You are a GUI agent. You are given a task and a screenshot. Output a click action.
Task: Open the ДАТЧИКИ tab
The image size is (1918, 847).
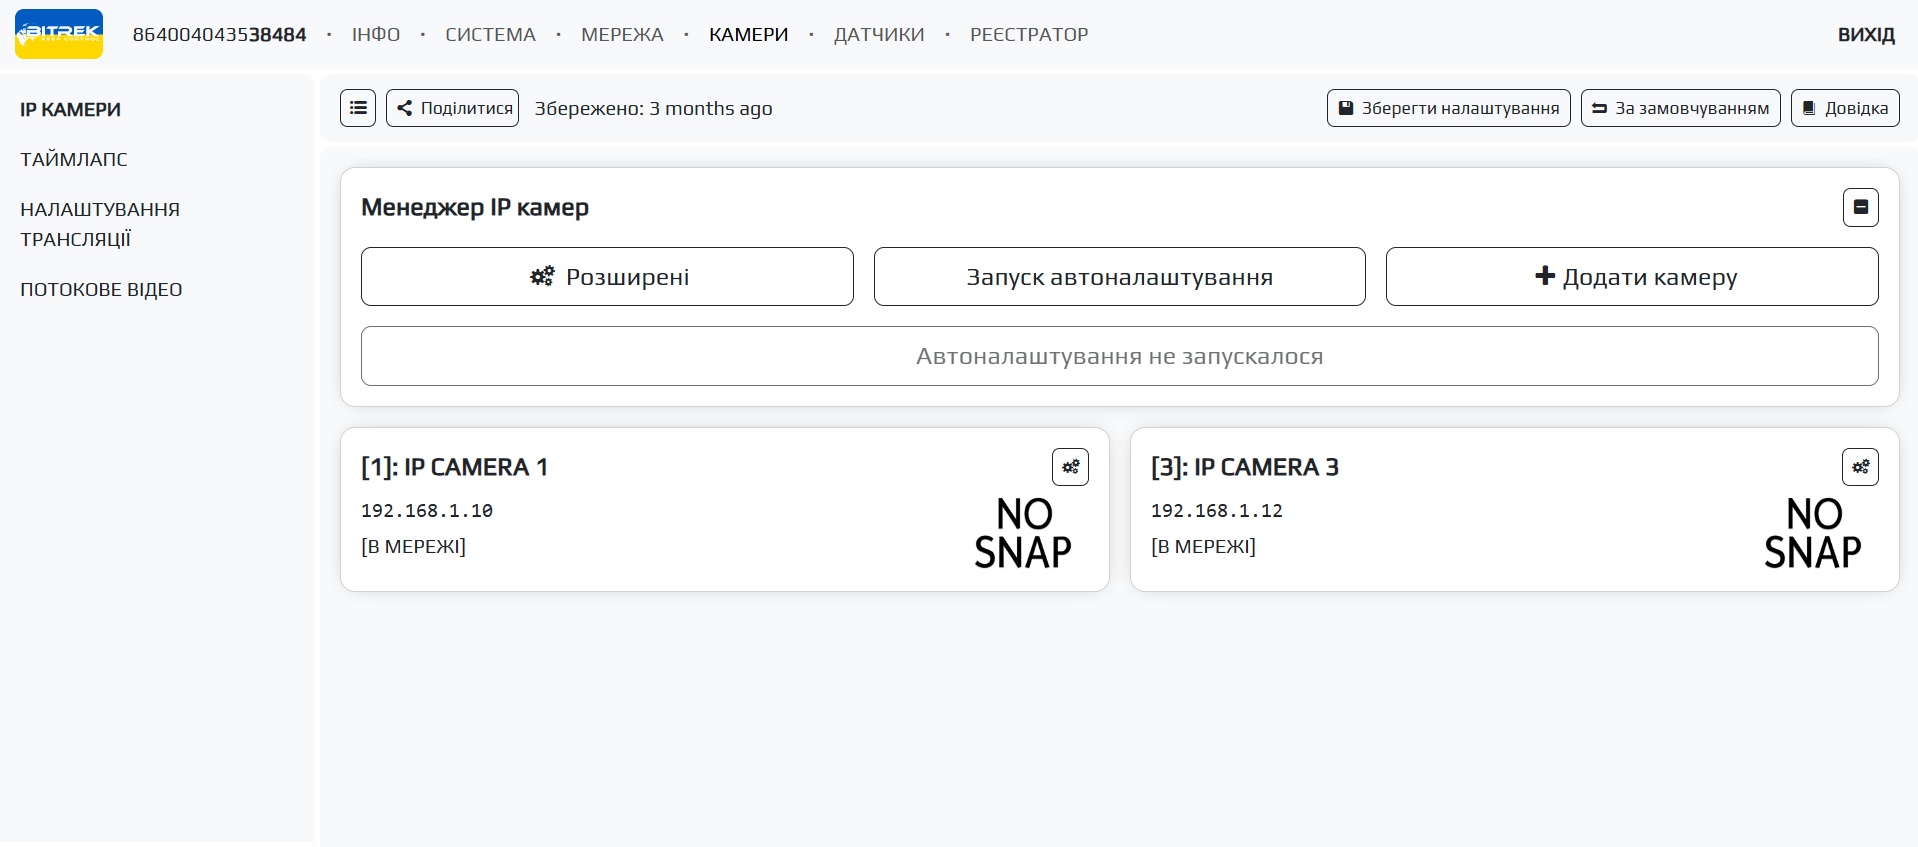click(879, 35)
